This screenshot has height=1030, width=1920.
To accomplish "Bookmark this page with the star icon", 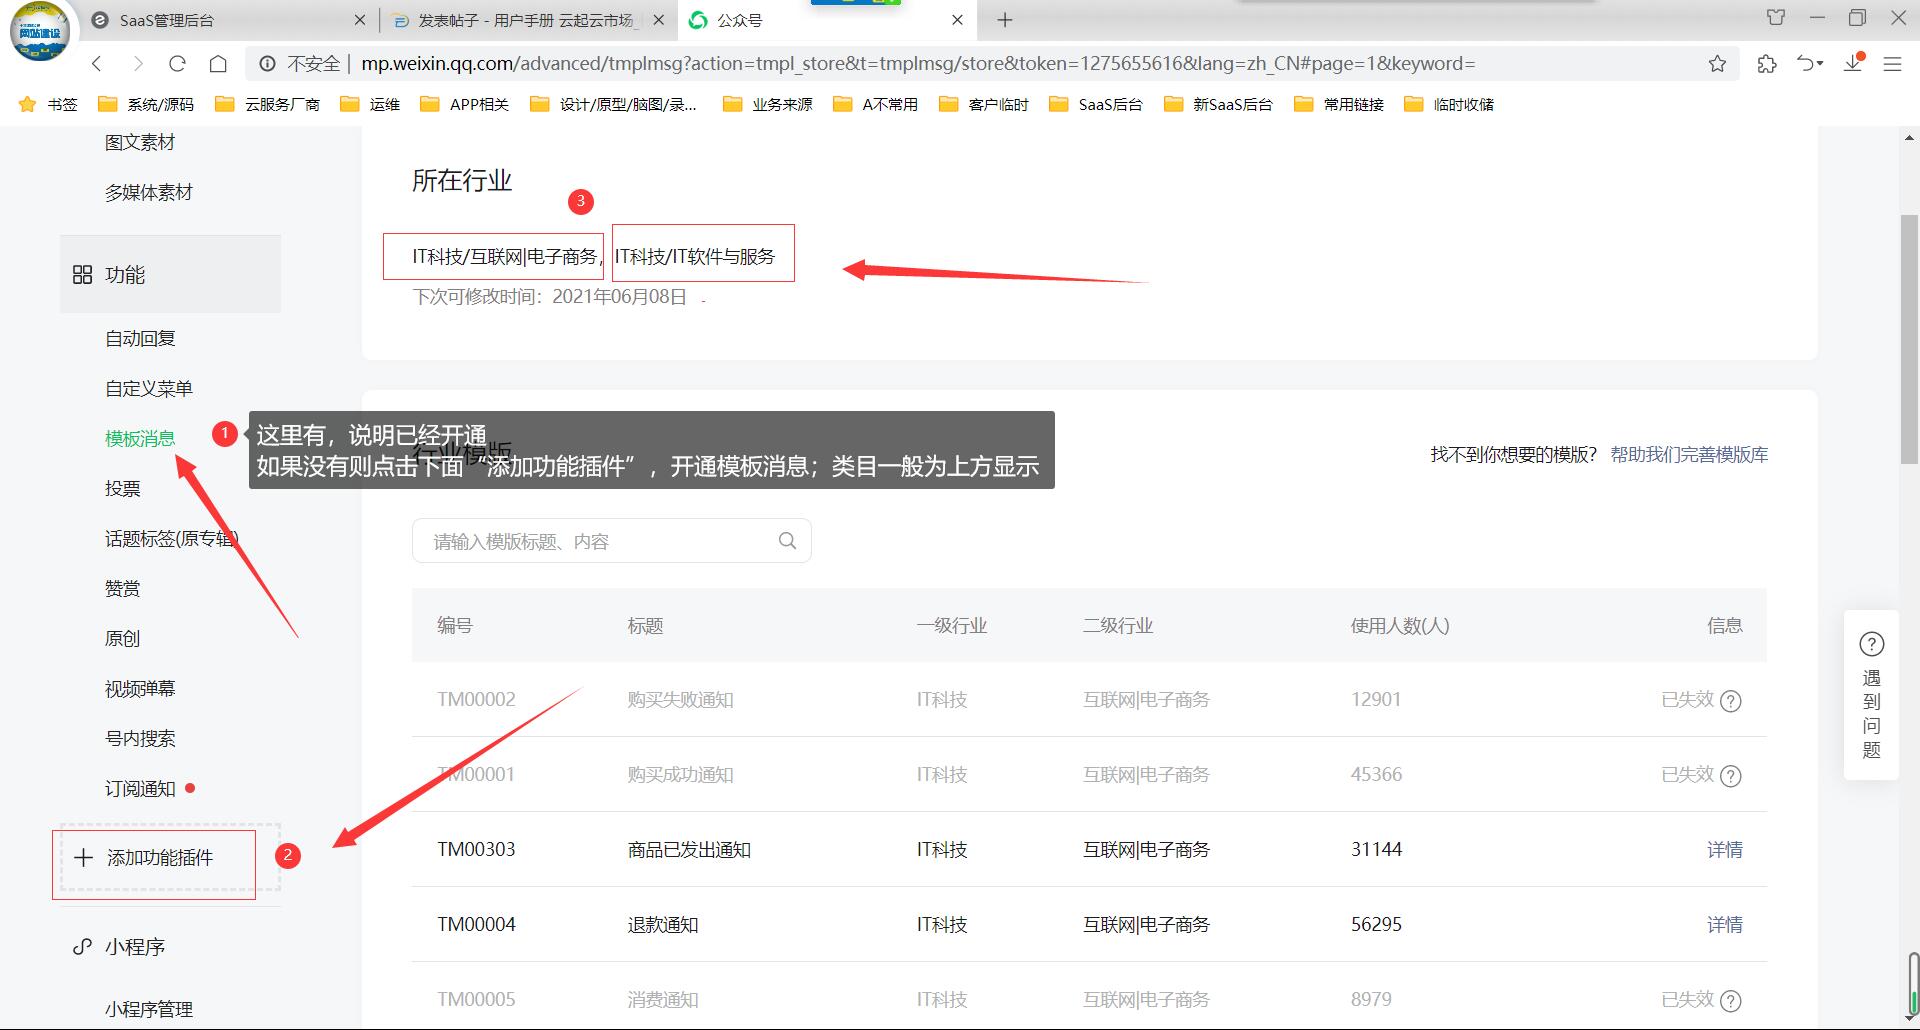I will (1717, 64).
